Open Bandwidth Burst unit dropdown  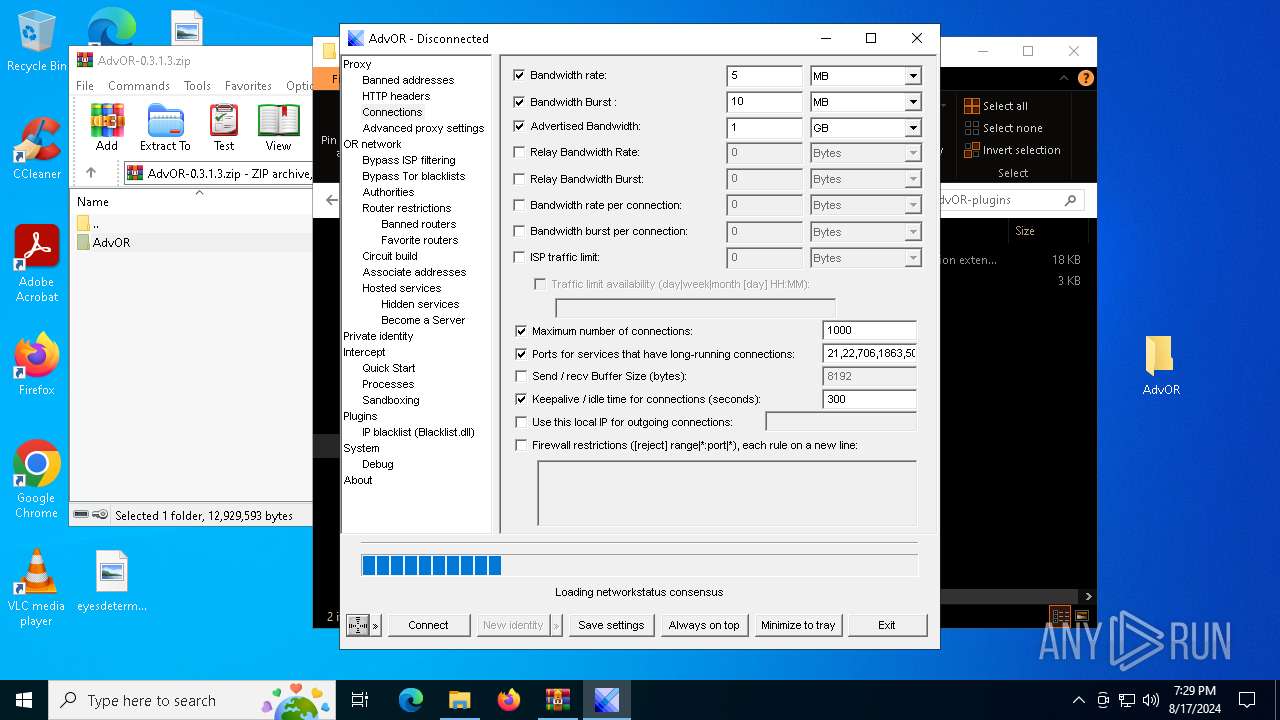click(912, 102)
